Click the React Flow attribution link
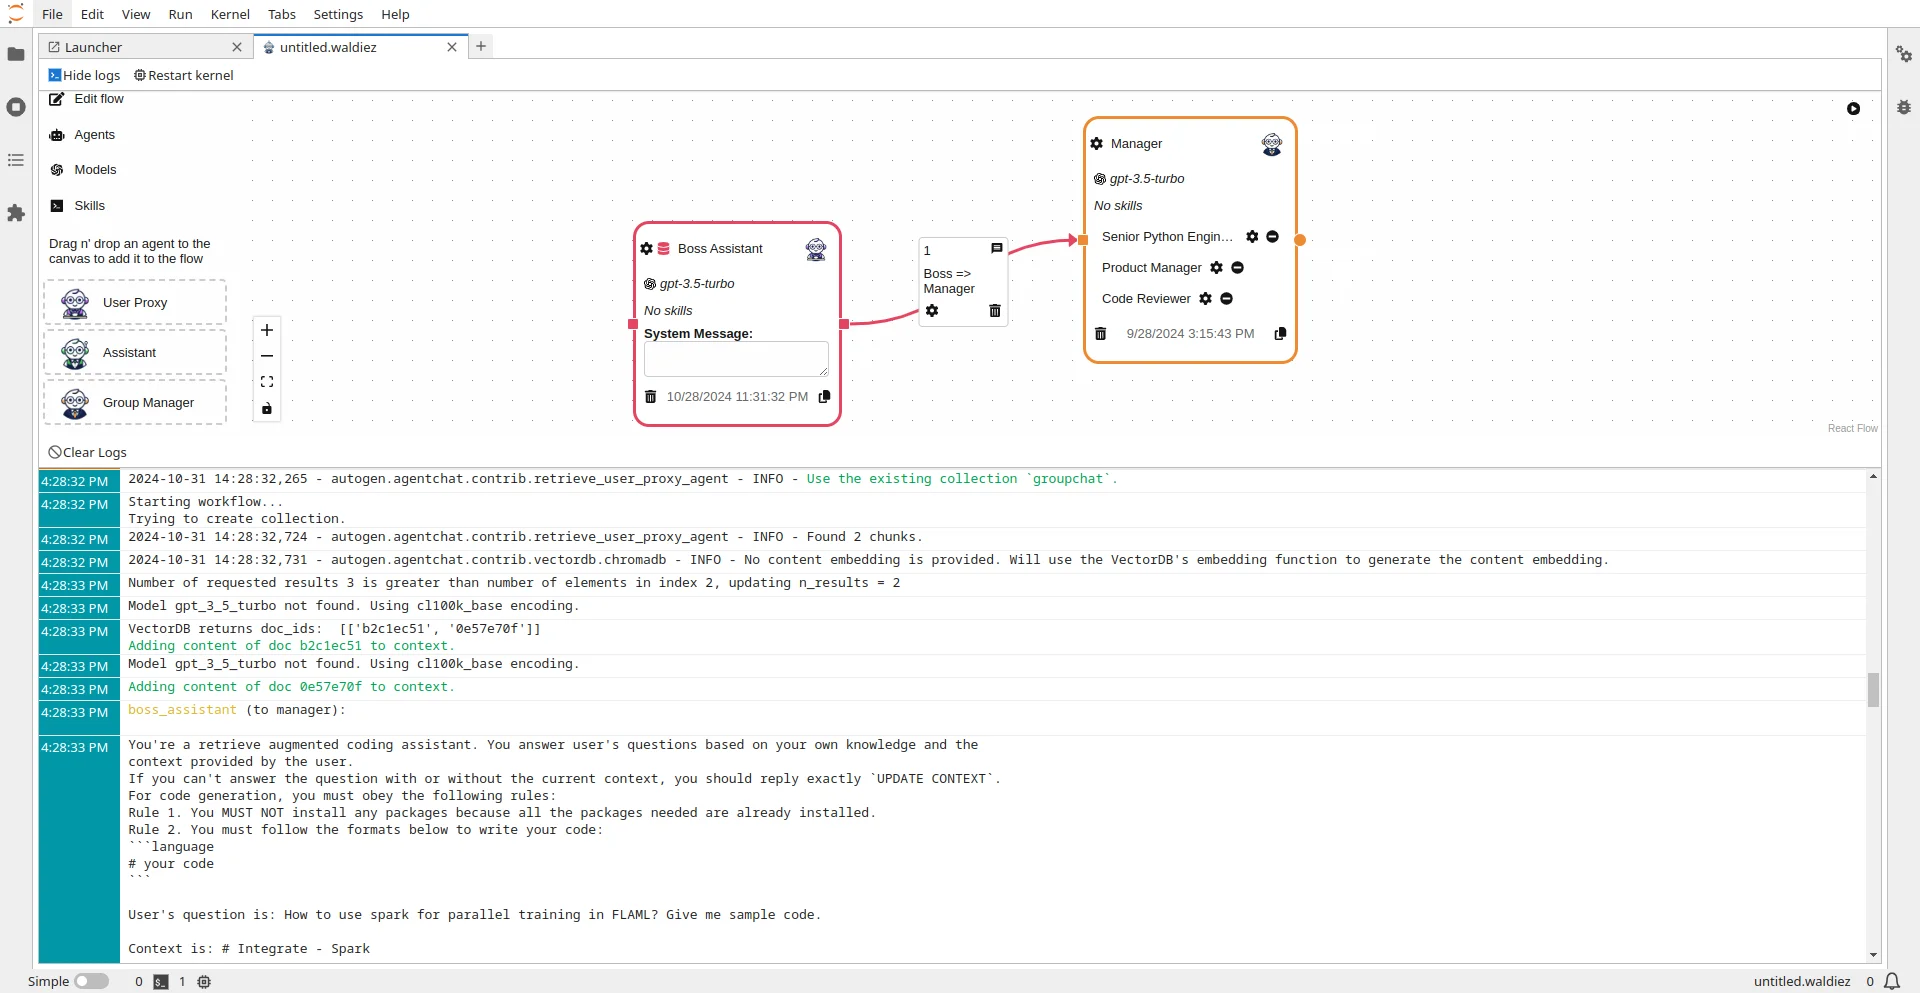This screenshot has height=993, width=1920. (1852, 428)
